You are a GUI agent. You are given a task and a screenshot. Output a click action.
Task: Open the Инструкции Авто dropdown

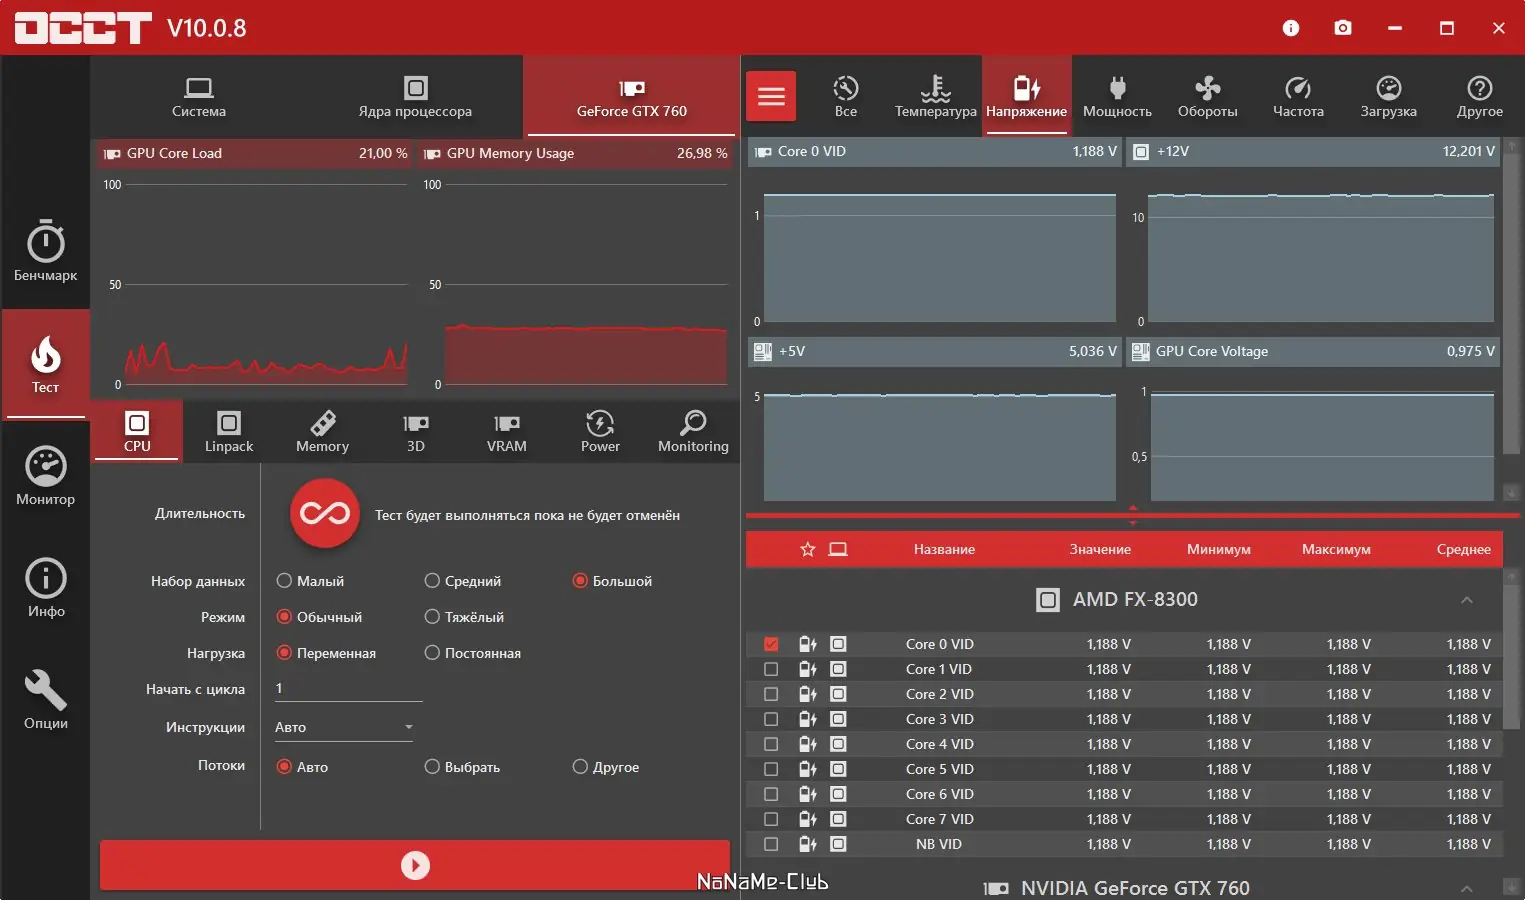[x=343, y=727]
